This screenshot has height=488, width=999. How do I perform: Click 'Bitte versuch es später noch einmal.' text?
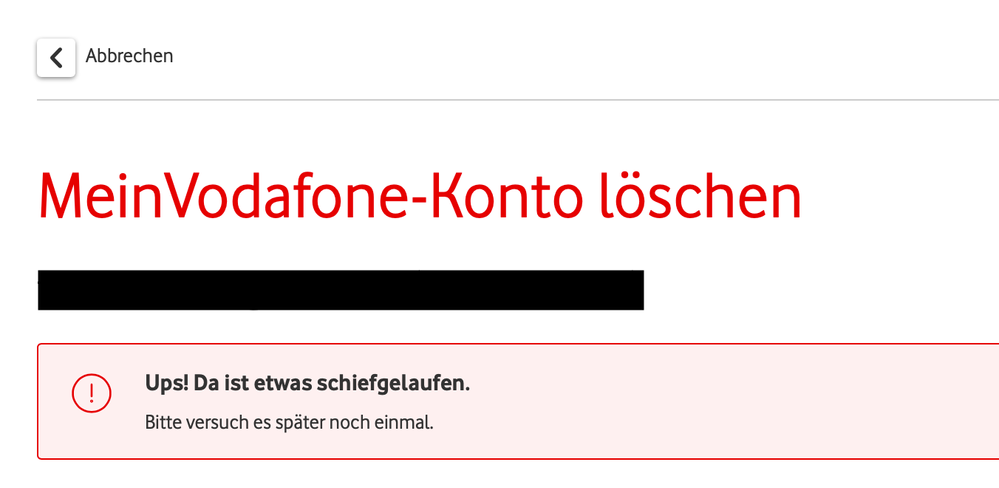tap(289, 422)
